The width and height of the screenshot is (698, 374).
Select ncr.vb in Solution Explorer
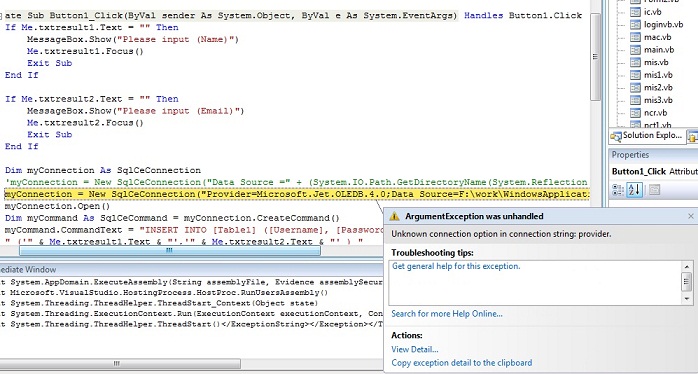pyautogui.click(x=655, y=113)
